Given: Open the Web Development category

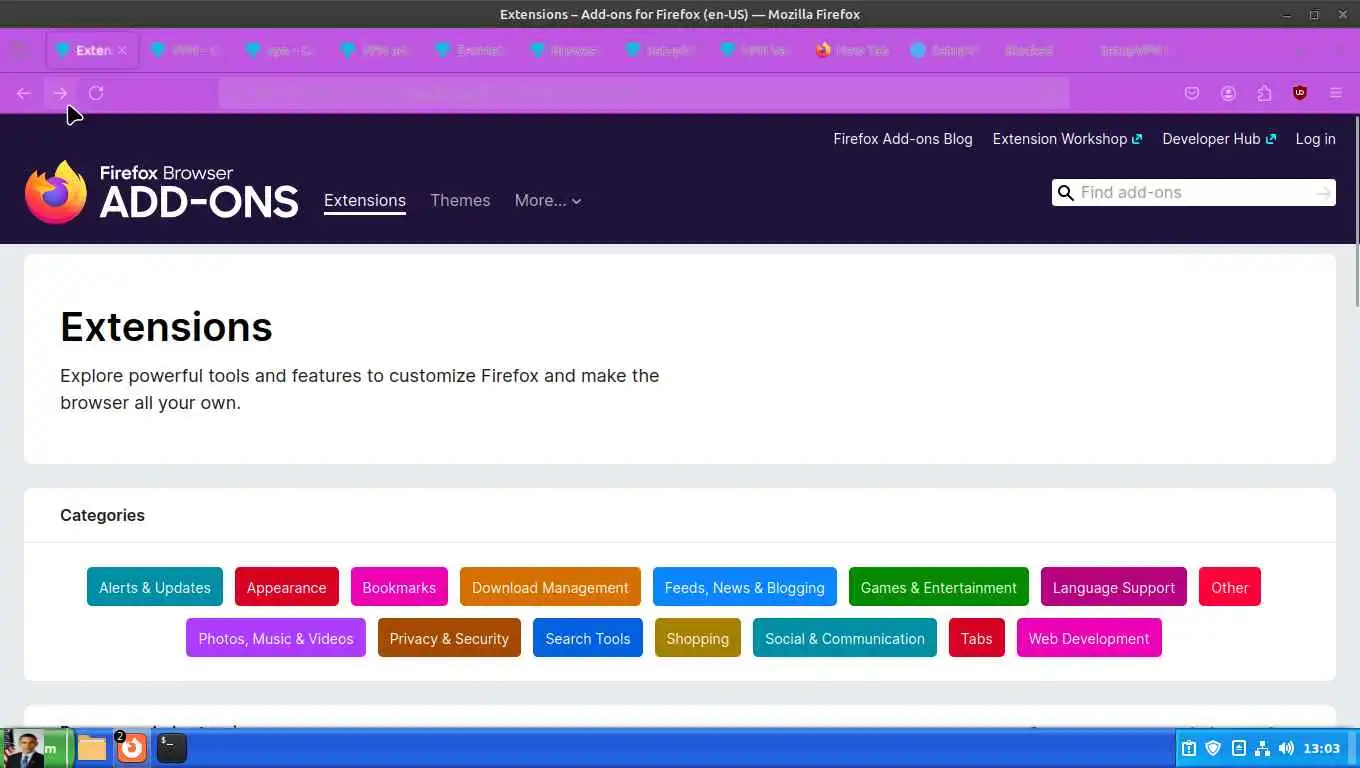Looking at the screenshot, I should pos(1089,638).
